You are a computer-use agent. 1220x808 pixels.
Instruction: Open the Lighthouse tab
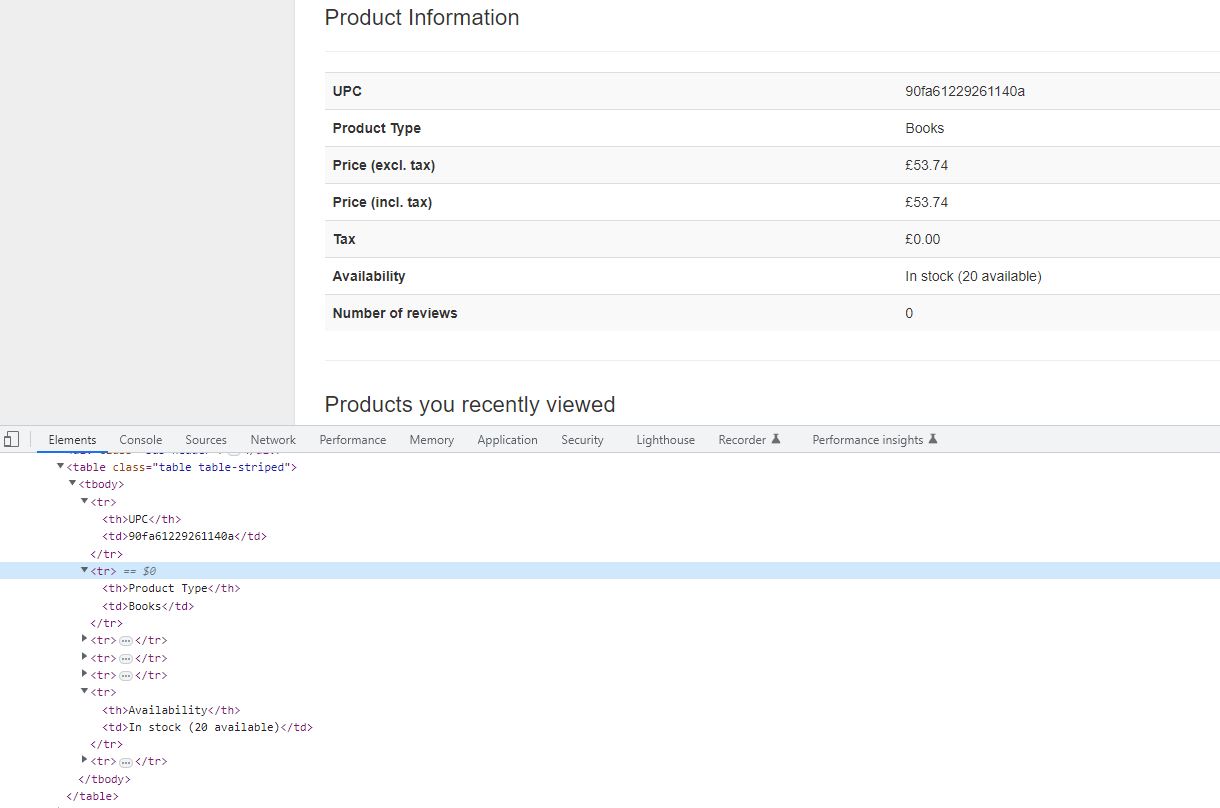pyautogui.click(x=666, y=440)
